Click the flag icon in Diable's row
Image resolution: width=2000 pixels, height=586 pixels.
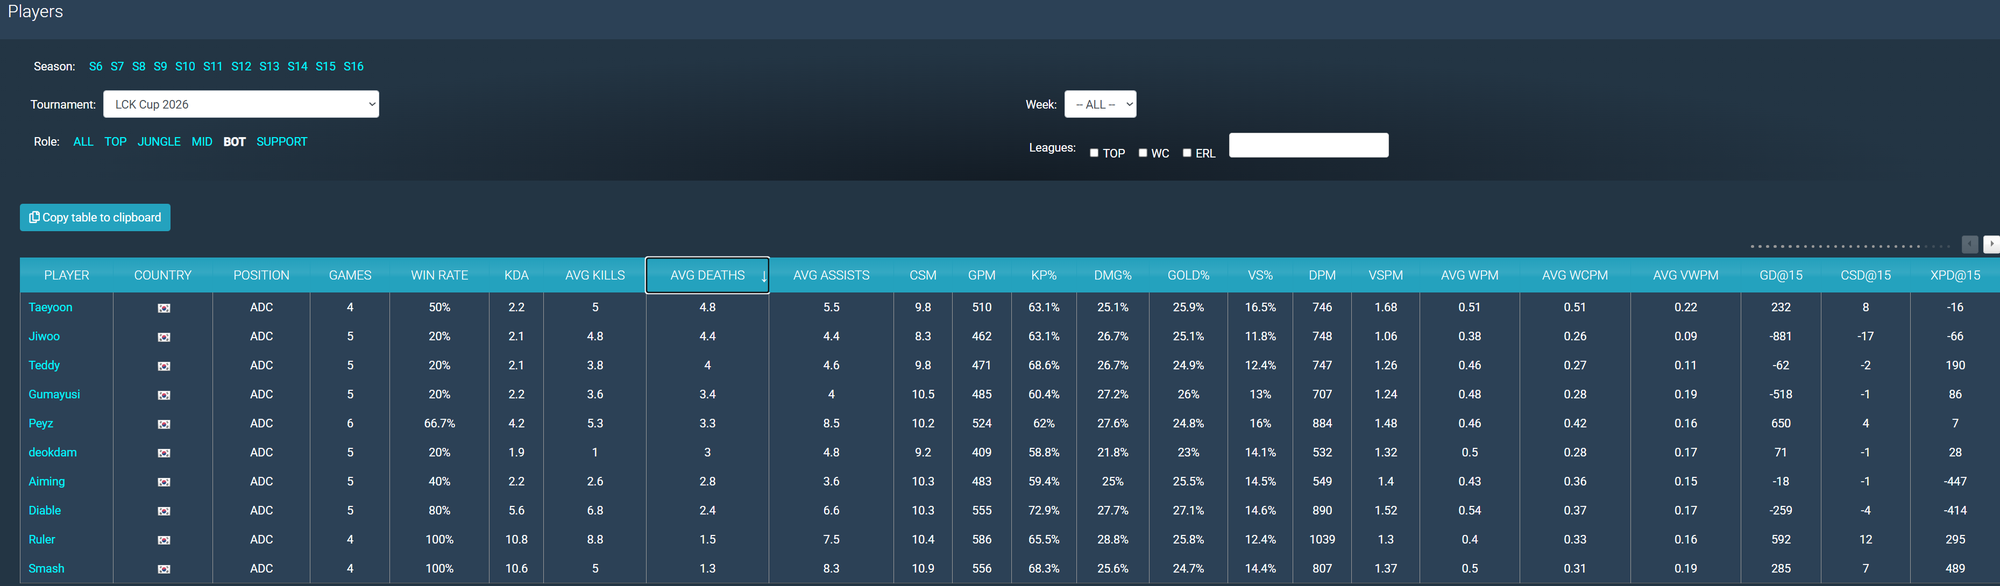pos(163,511)
